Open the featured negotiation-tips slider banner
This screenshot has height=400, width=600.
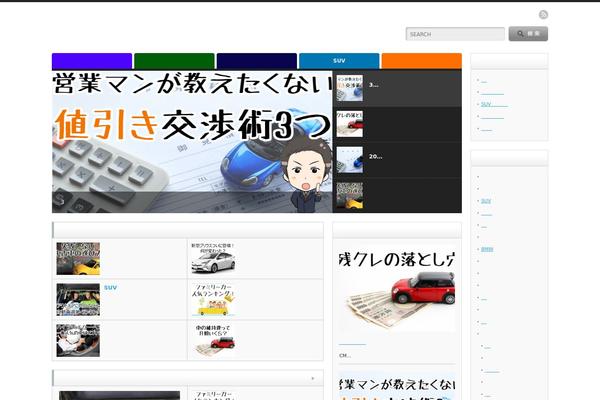click(192, 141)
